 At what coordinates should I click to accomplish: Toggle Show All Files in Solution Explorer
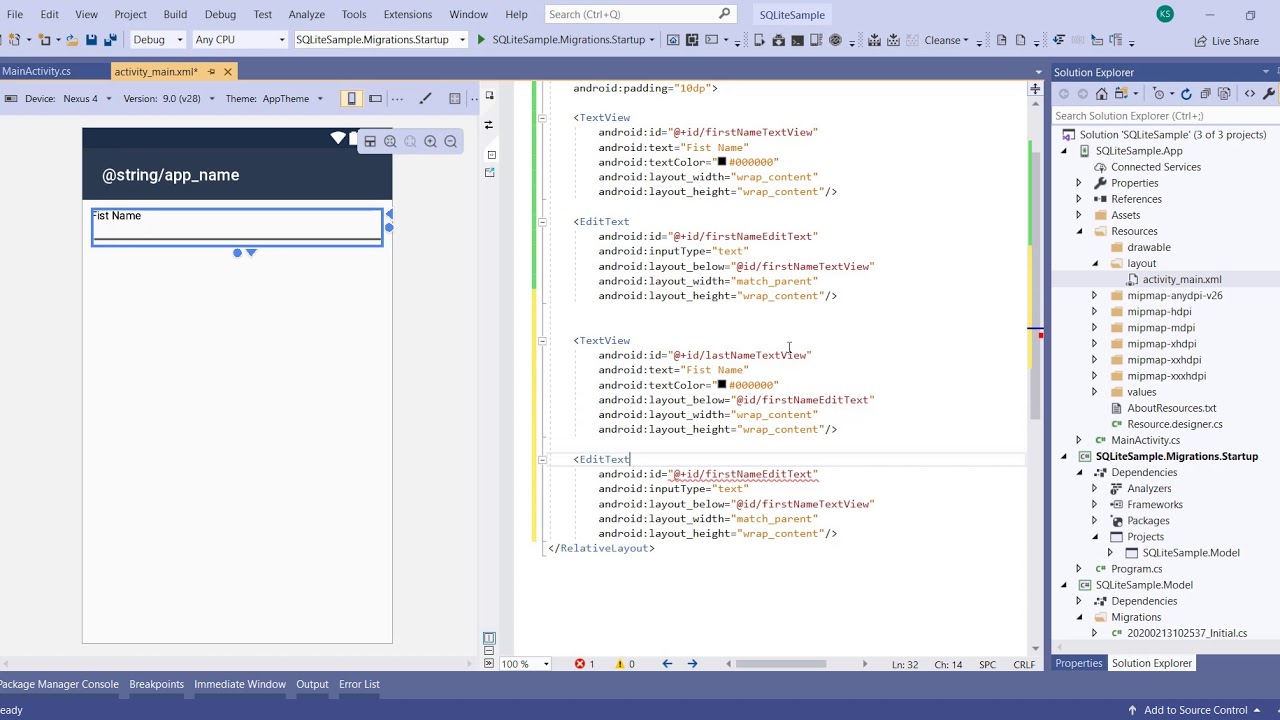tap(1225, 94)
